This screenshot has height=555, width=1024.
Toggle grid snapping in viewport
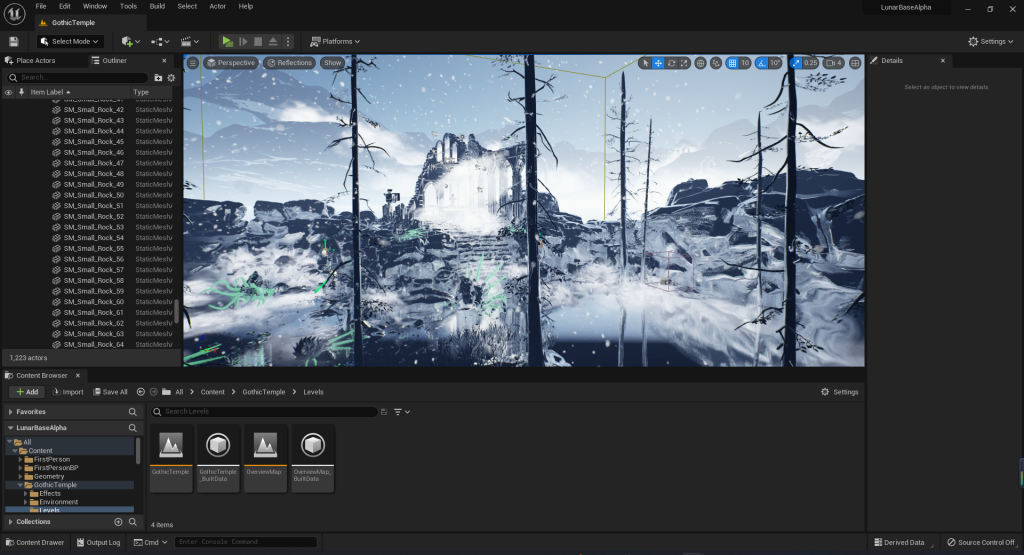click(x=732, y=63)
